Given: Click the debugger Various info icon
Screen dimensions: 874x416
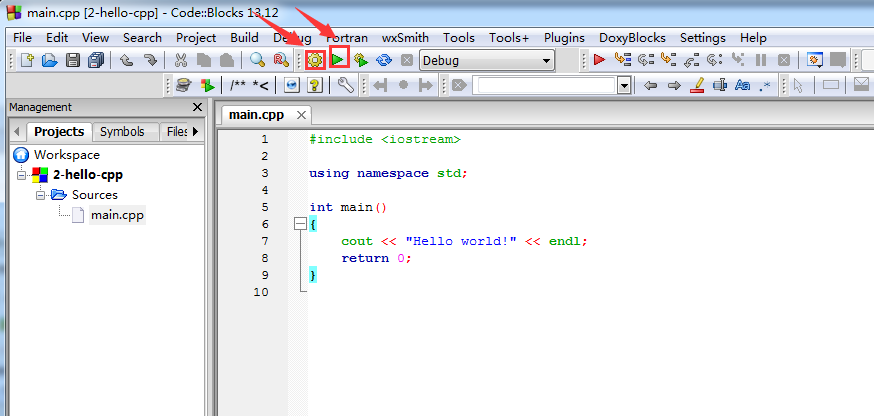Looking at the screenshot, I should [x=838, y=59].
